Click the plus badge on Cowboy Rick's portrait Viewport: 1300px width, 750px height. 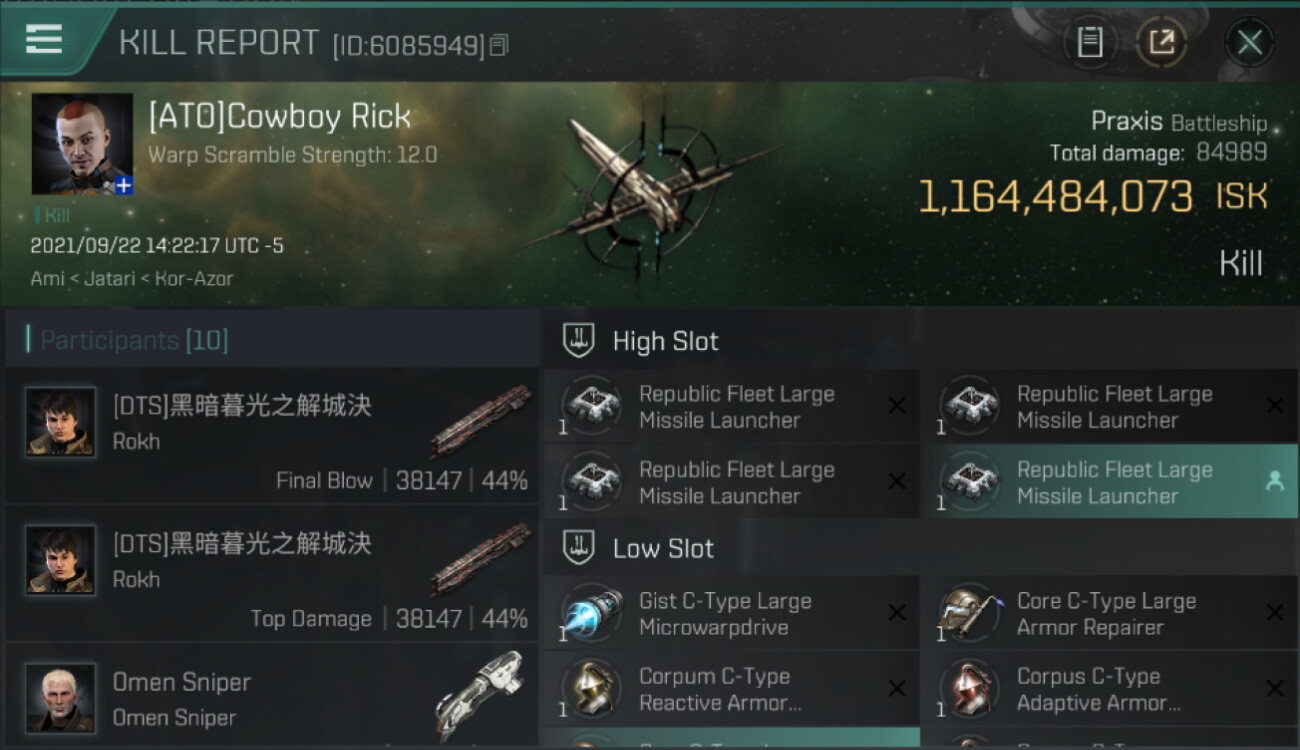click(x=123, y=185)
